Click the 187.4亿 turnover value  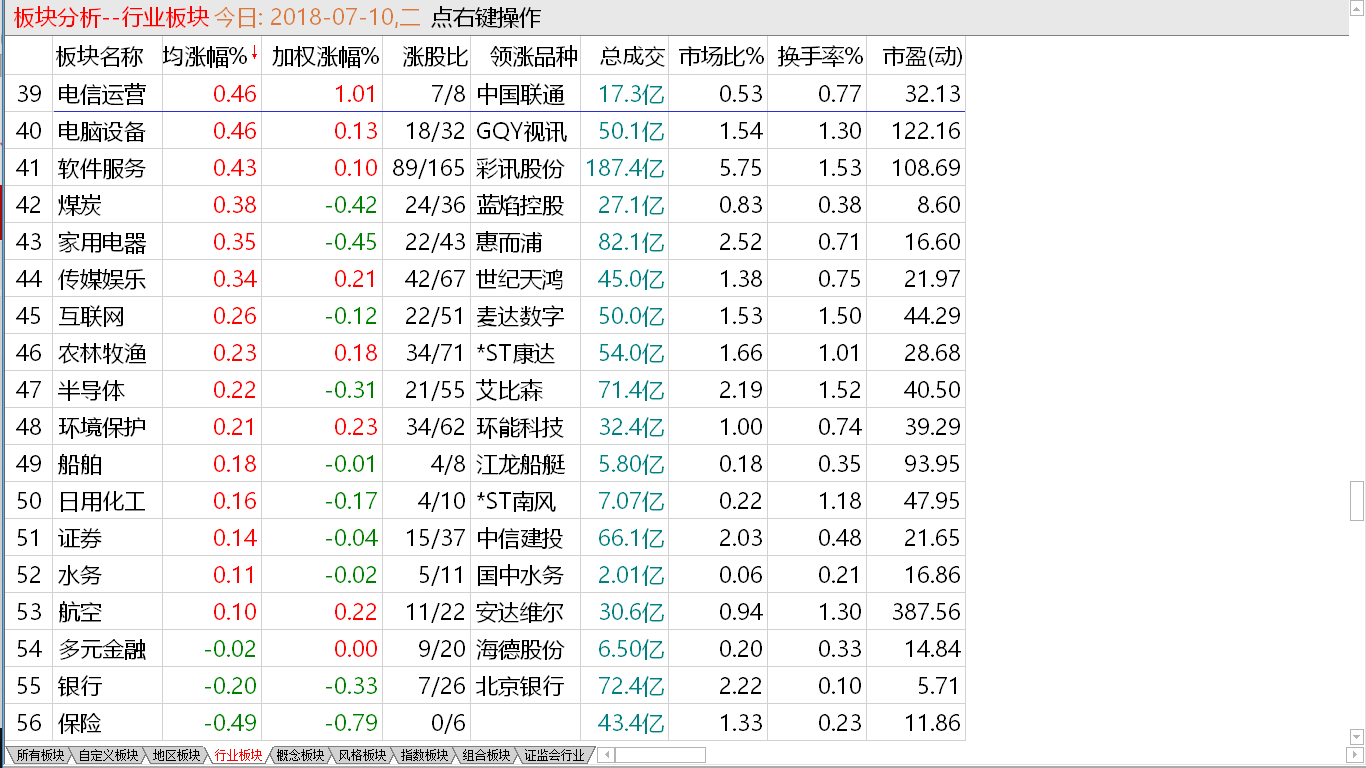(625, 168)
